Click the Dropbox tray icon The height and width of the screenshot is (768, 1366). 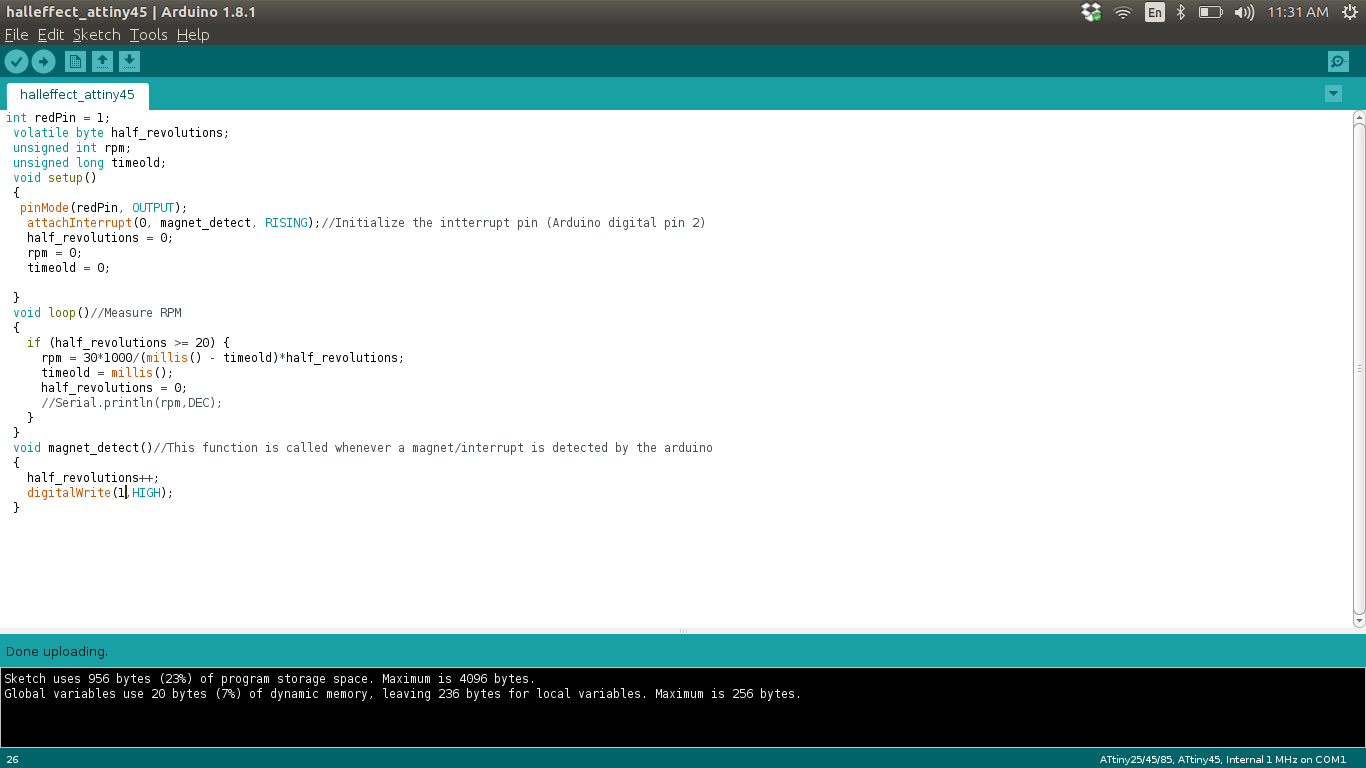1091,12
